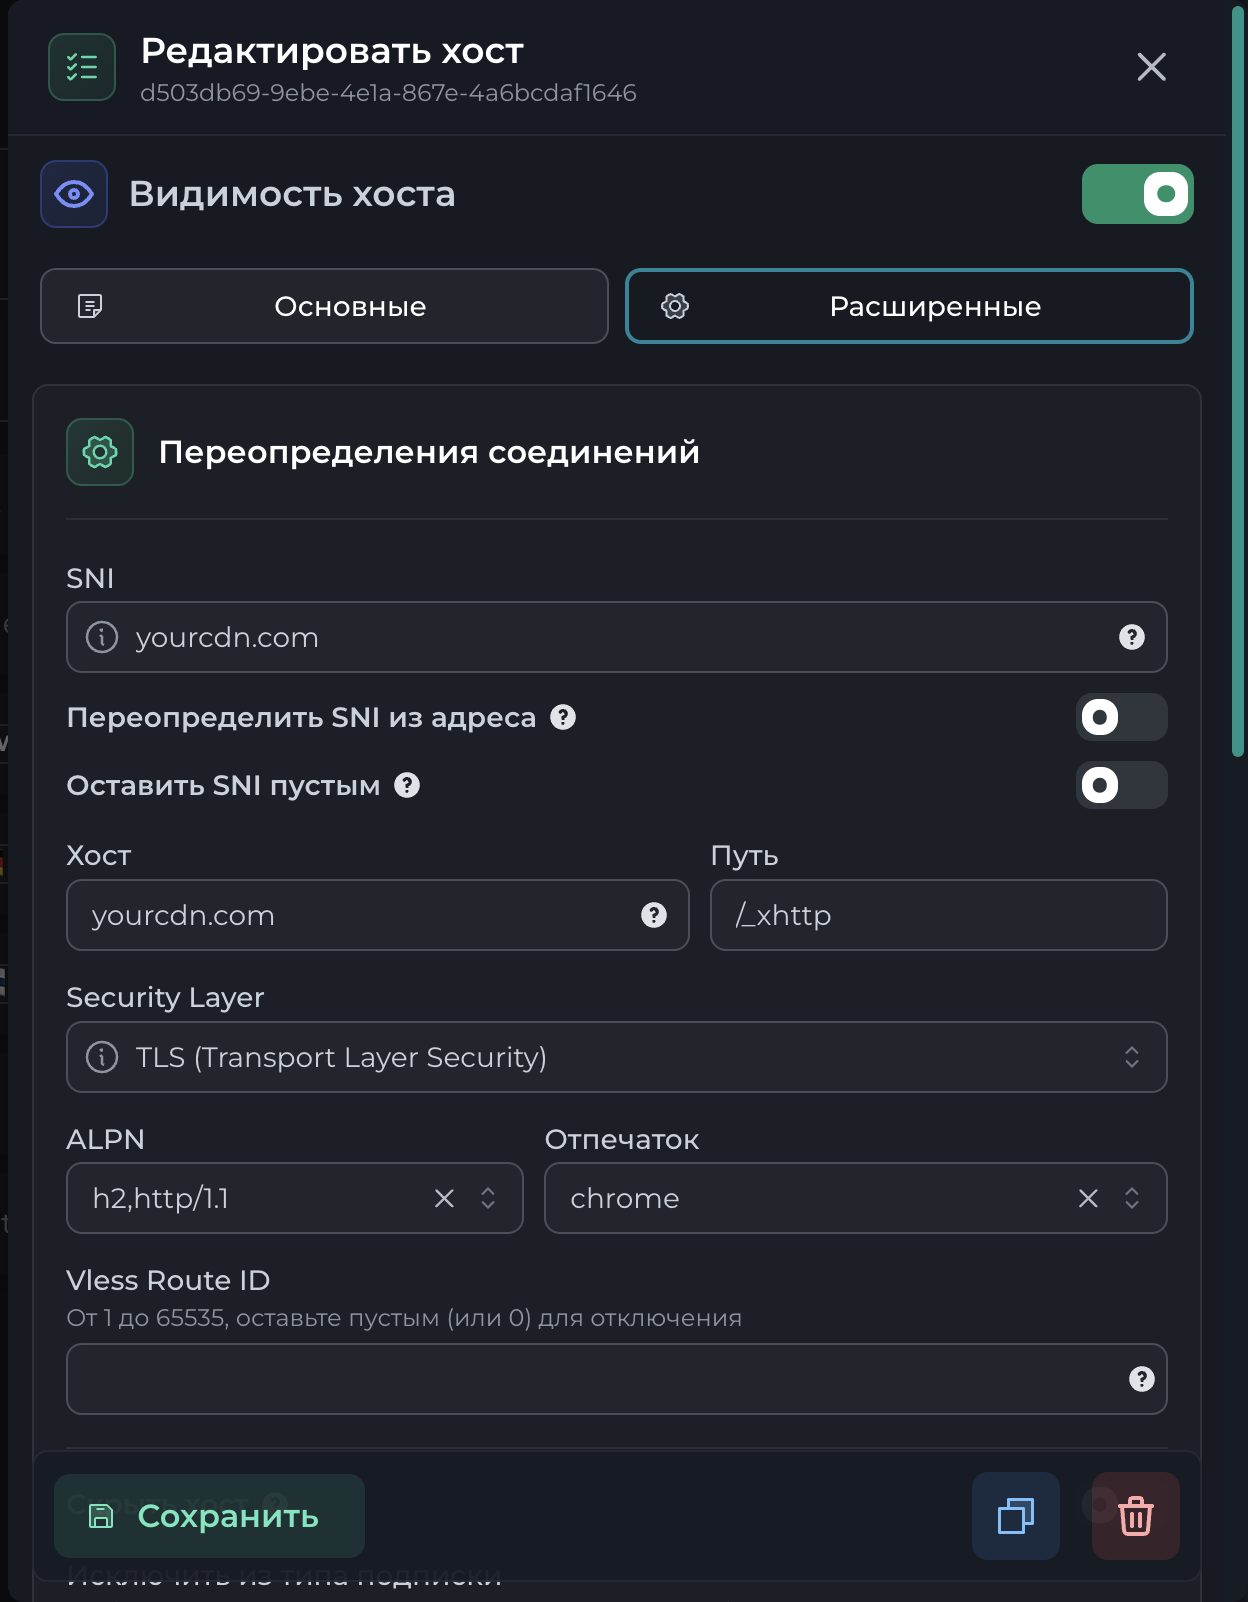Focus the SNI input field

pyautogui.click(x=616, y=637)
